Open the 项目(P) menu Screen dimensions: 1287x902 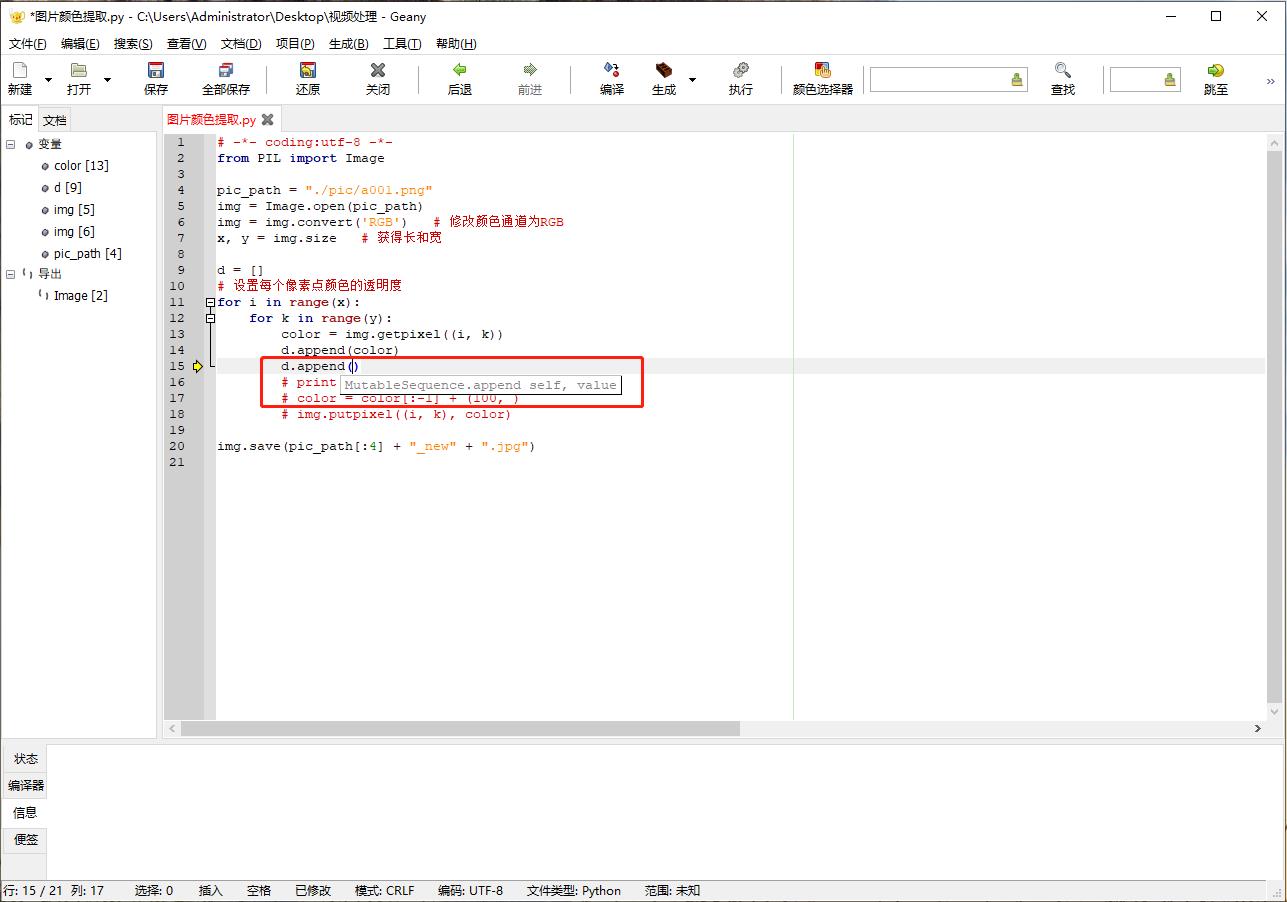[x=295, y=44]
